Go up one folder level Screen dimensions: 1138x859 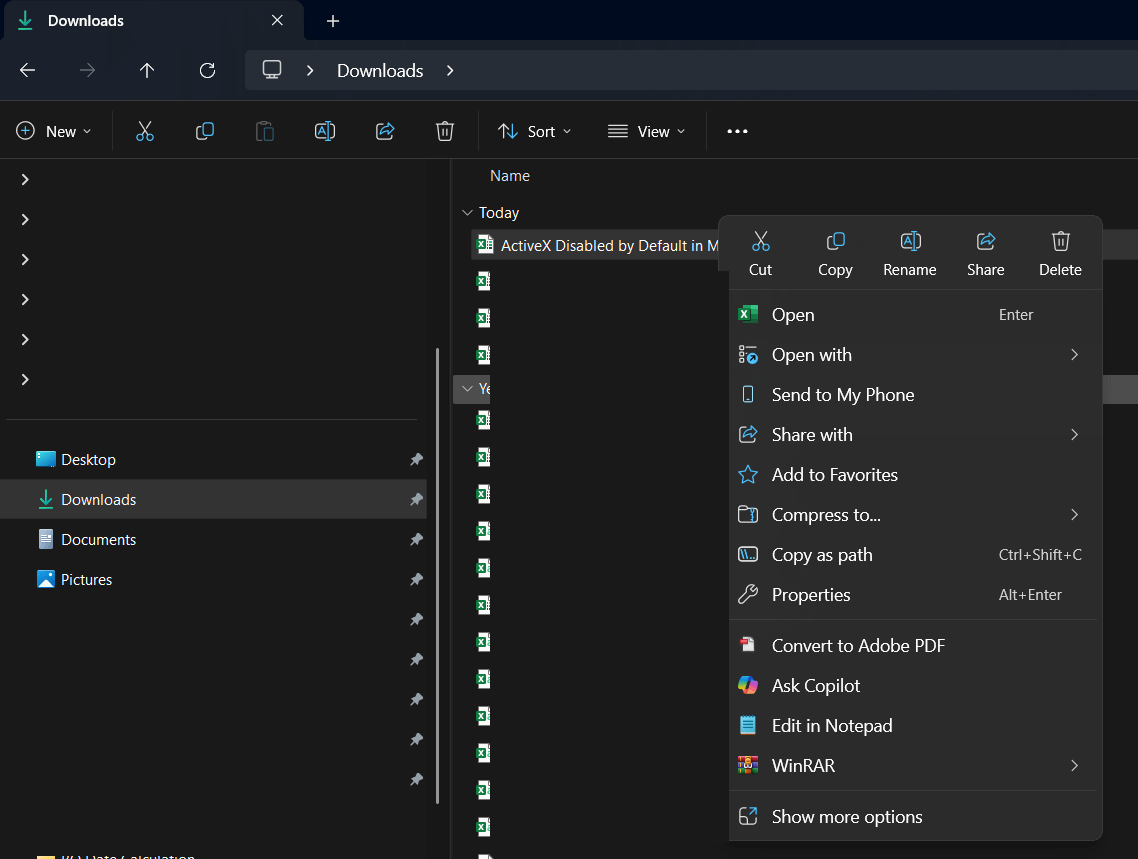coord(147,70)
